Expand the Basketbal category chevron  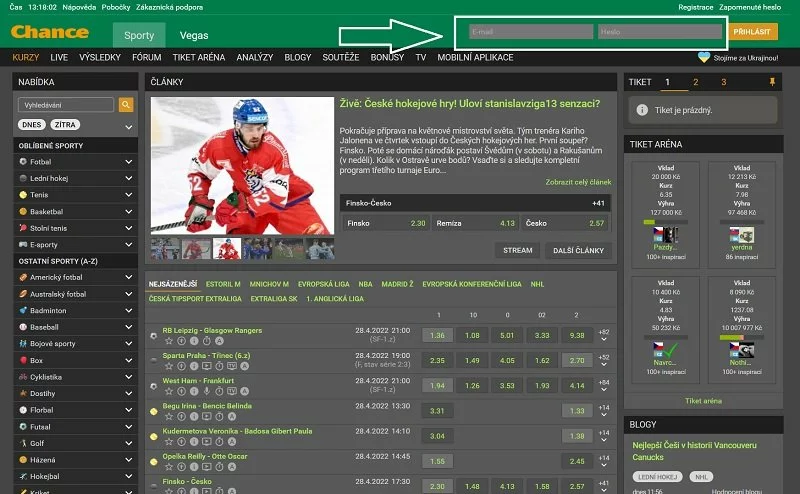(129, 211)
